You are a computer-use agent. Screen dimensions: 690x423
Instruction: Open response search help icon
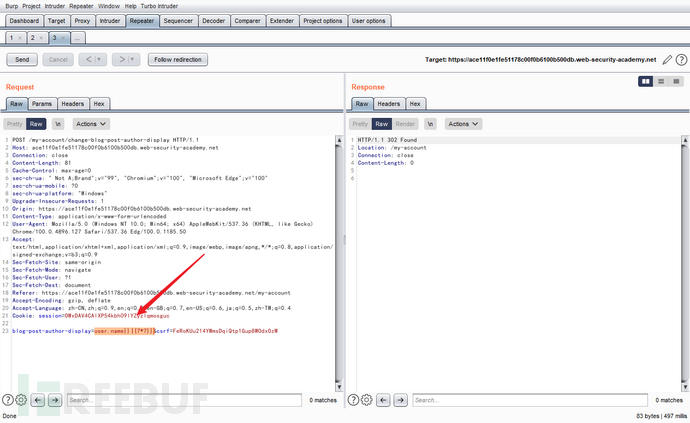point(353,400)
